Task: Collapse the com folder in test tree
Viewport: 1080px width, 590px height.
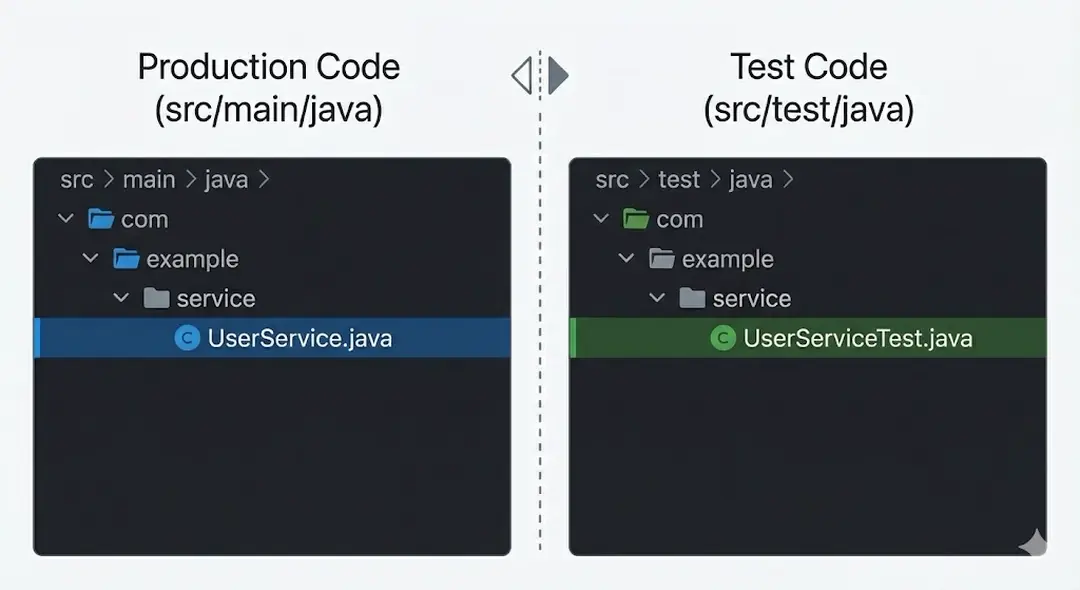Action: click(x=601, y=219)
